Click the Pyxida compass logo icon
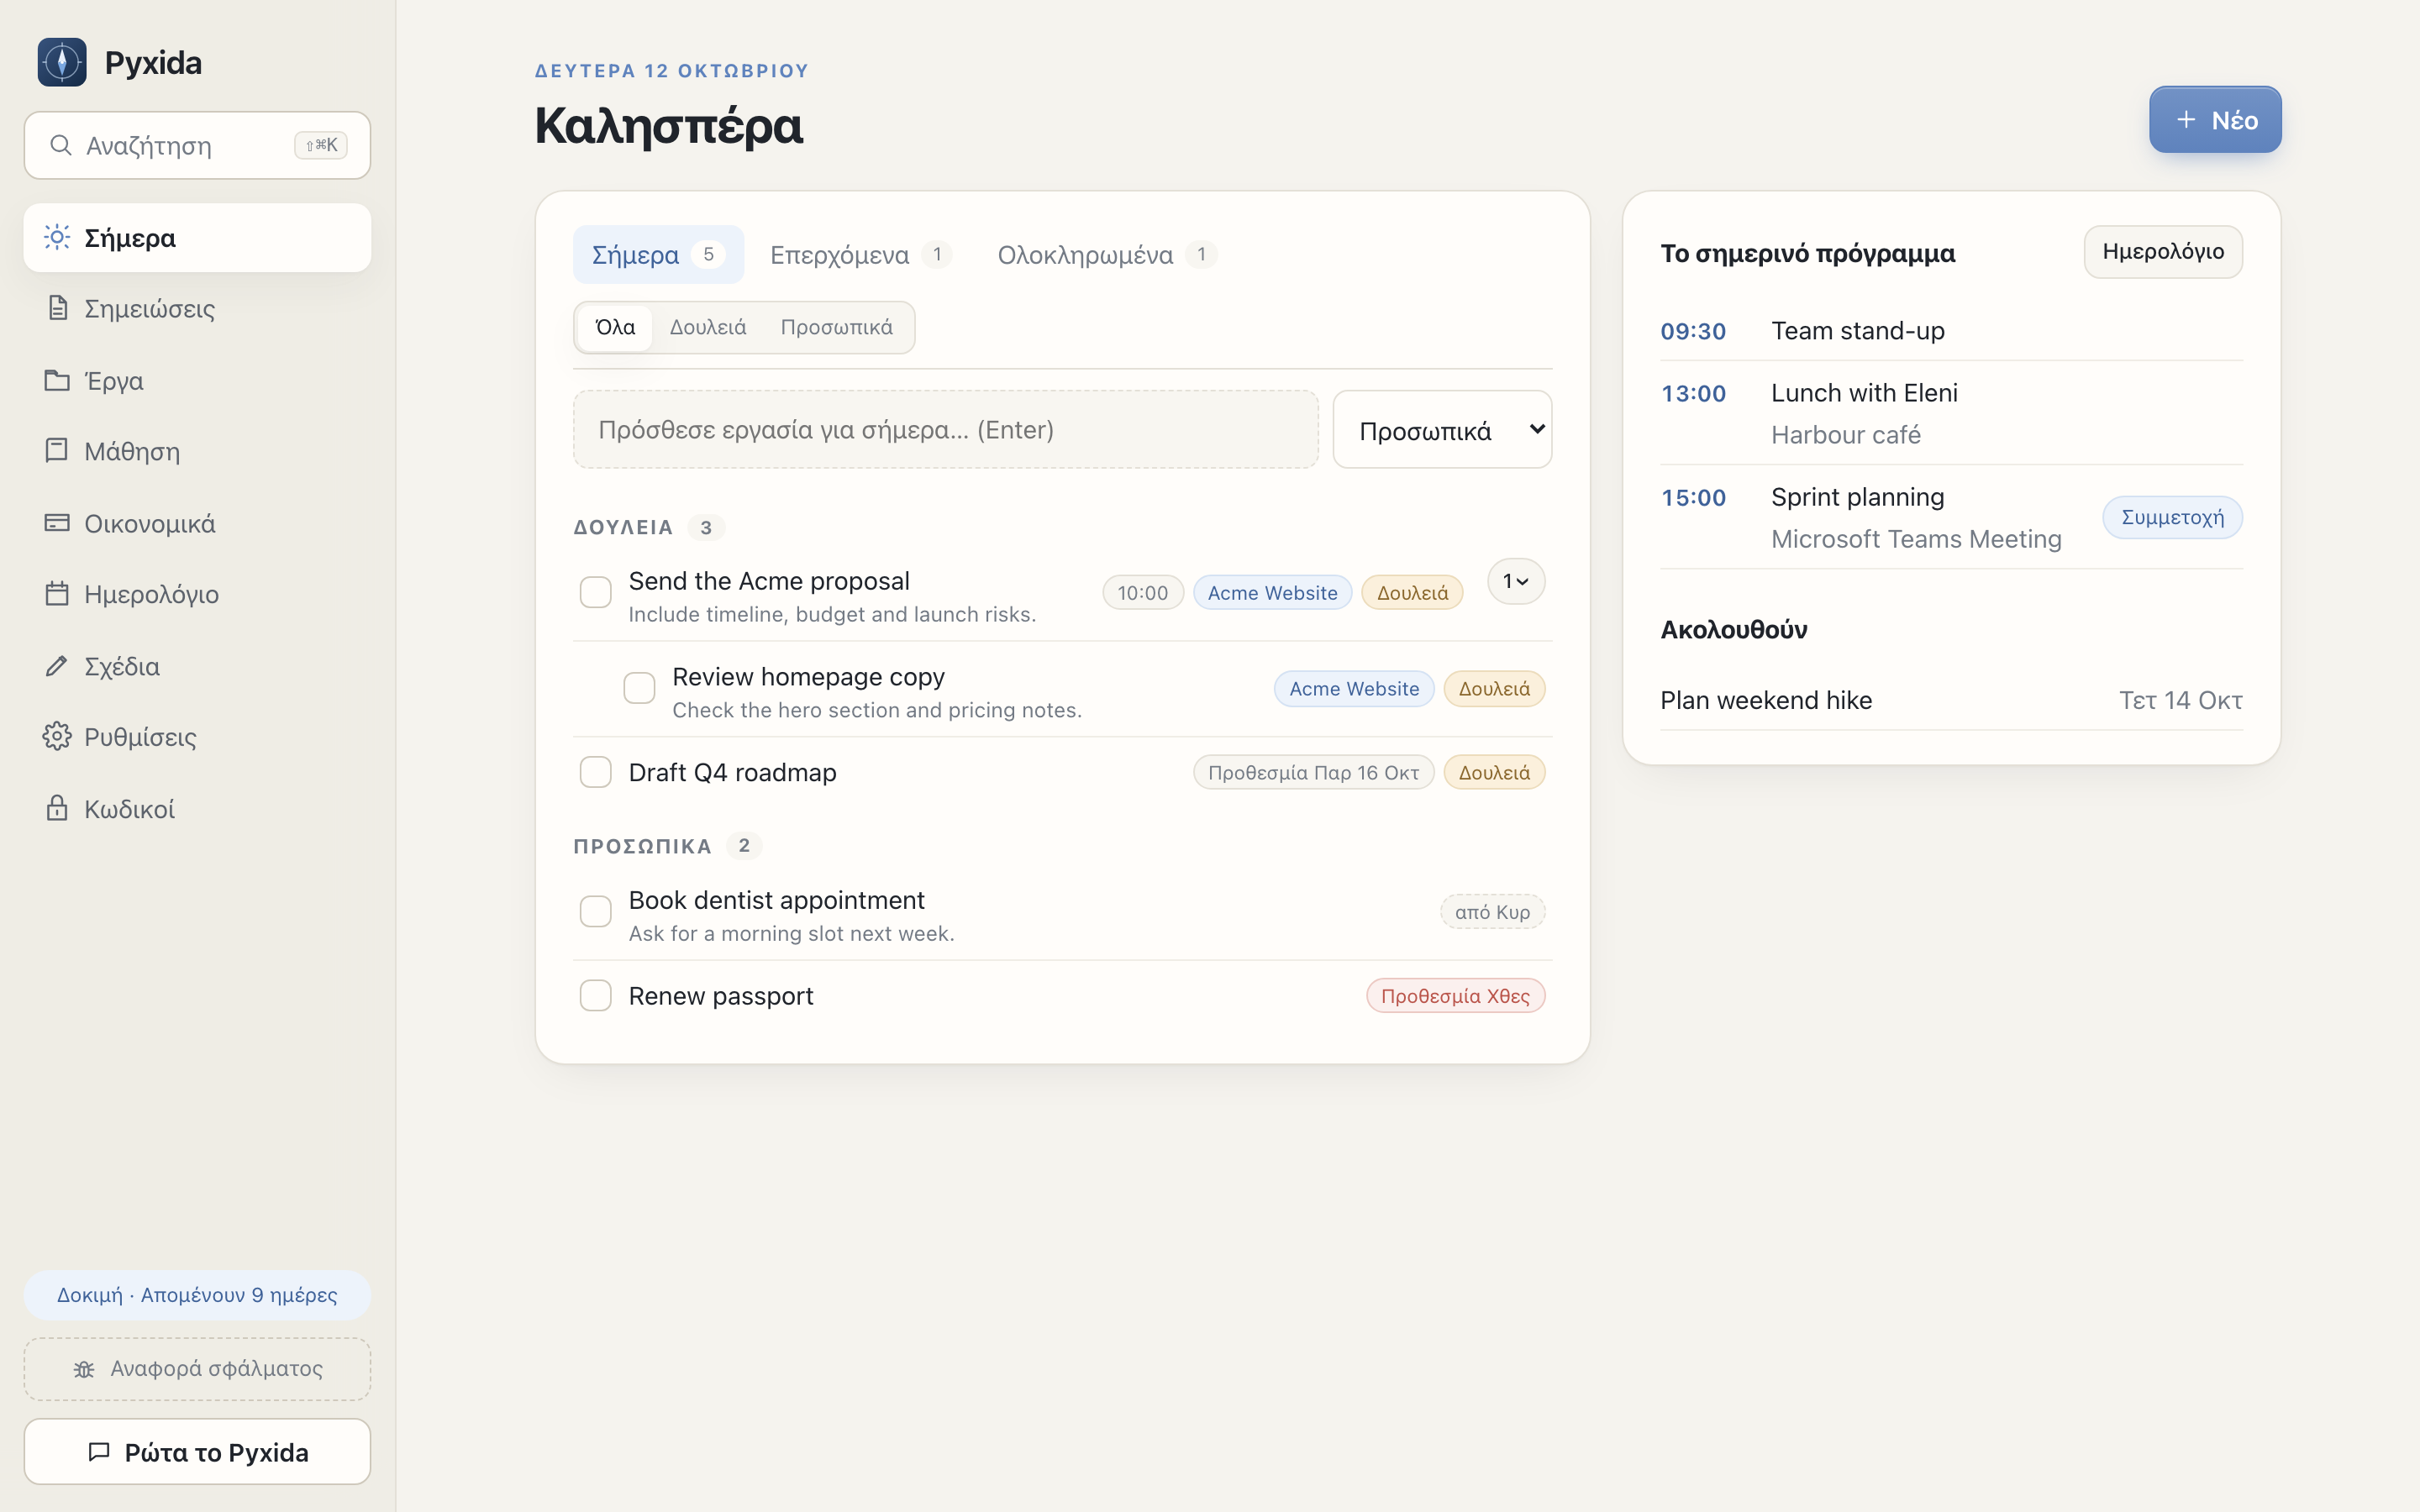 [x=62, y=62]
